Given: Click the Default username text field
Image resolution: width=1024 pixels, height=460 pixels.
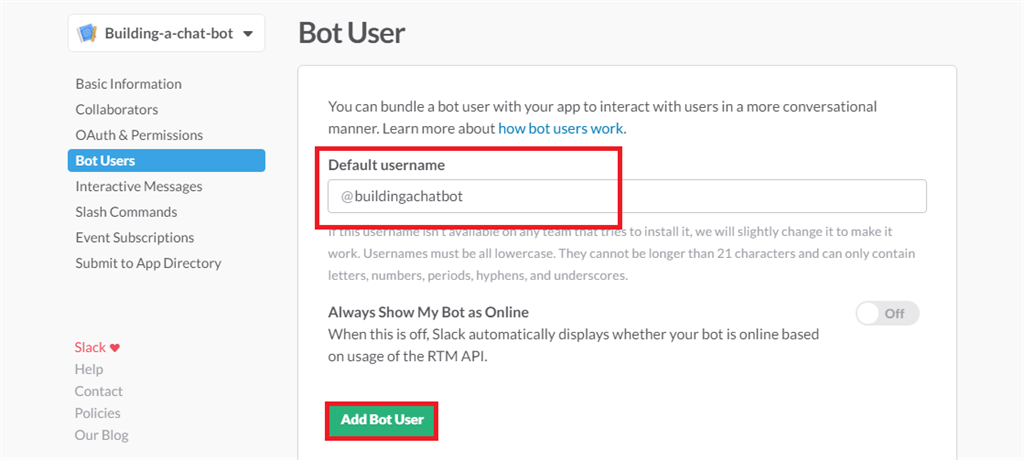Looking at the screenshot, I should point(627,196).
